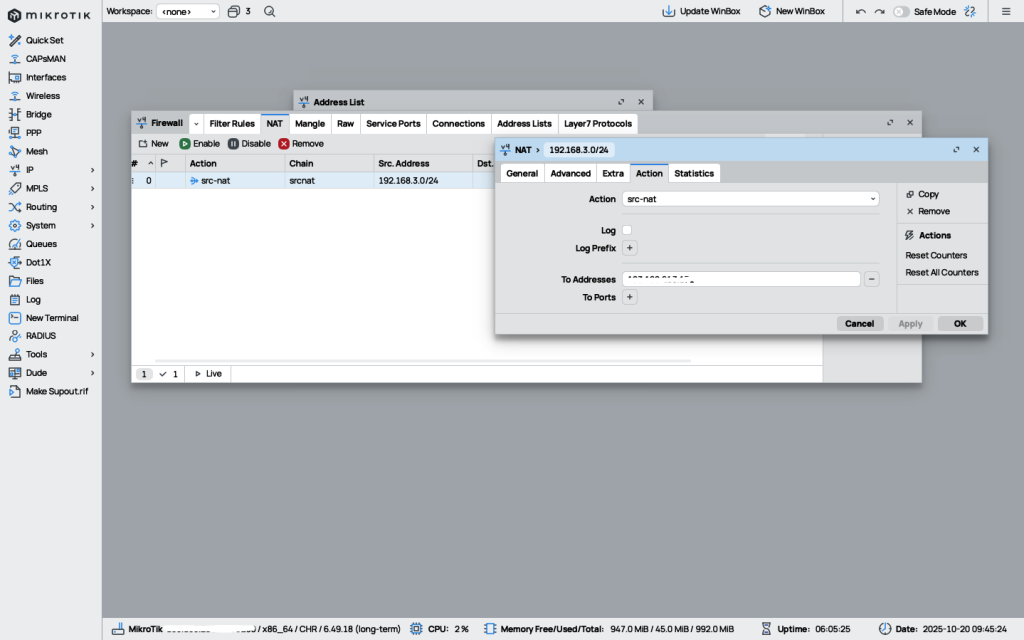Click the Update WinBox download icon
This screenshot has height=640, width=1024.
(x=668, y=11)
